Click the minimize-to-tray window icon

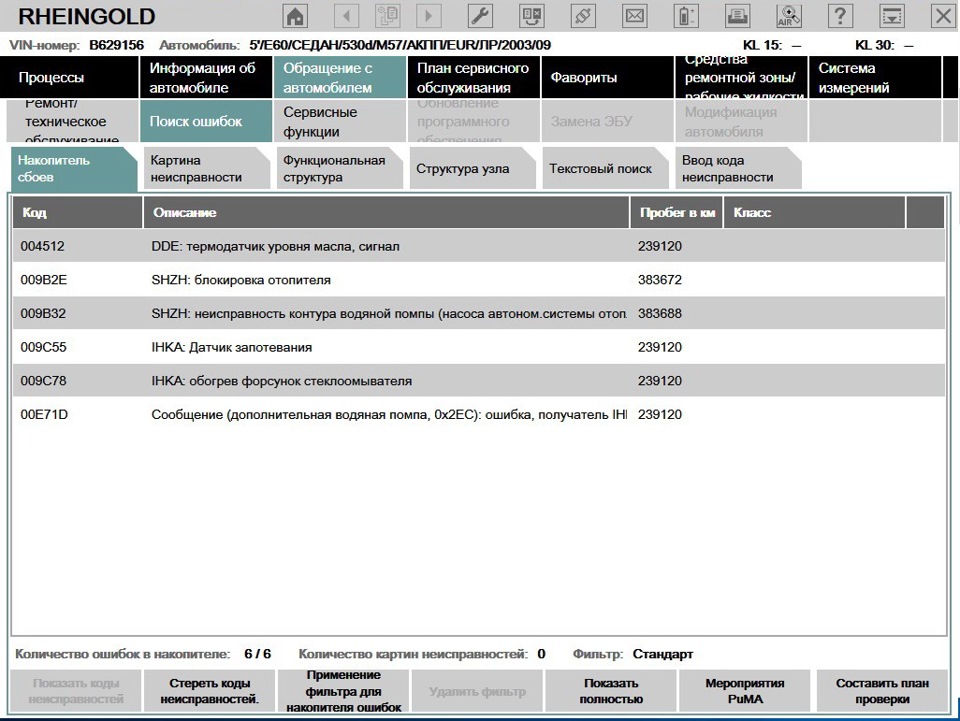click(x=891, y=16)
